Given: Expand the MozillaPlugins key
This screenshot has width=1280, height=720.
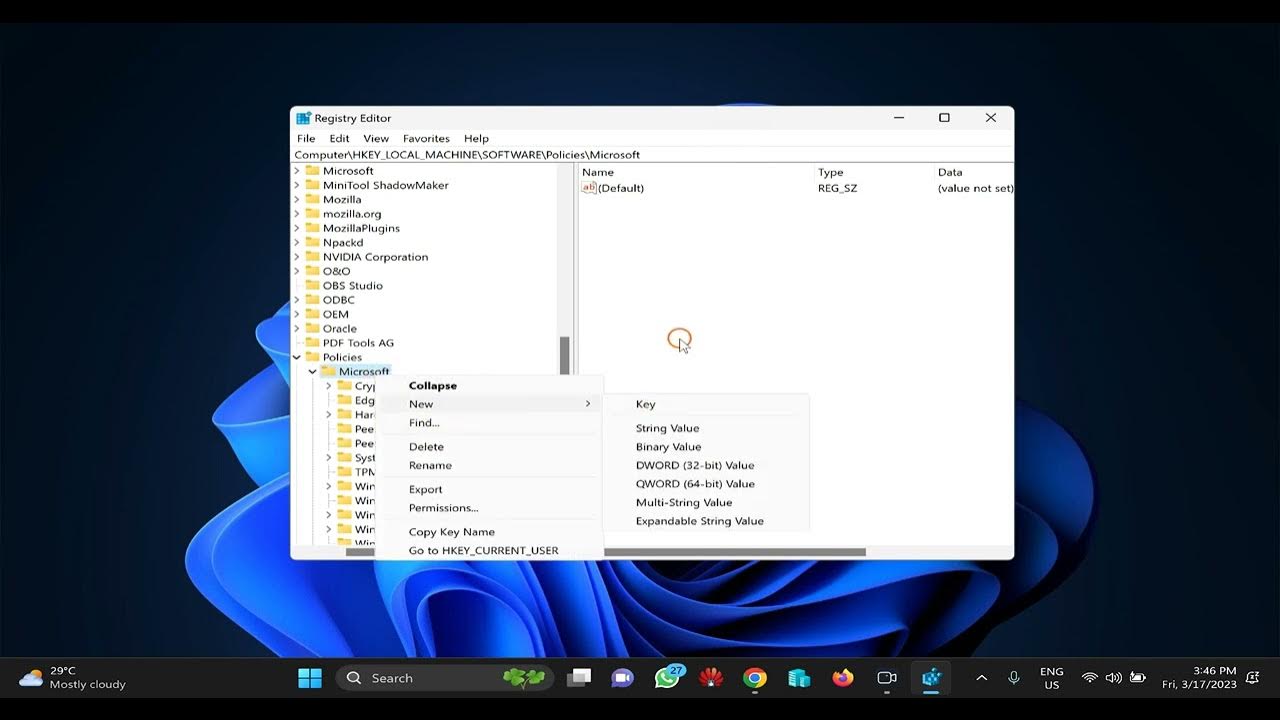Looking at the screenshot, I should [297, 228].
